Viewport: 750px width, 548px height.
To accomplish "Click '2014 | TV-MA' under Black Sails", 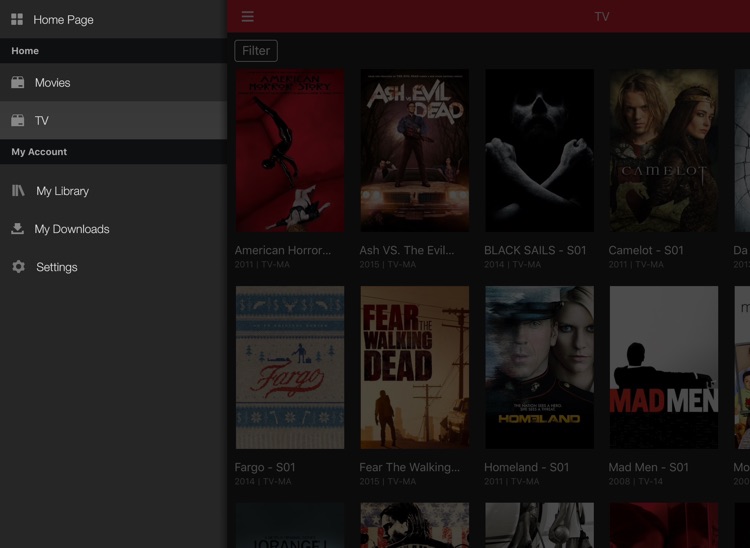I will pyautogui.click(x=512, y=264).
